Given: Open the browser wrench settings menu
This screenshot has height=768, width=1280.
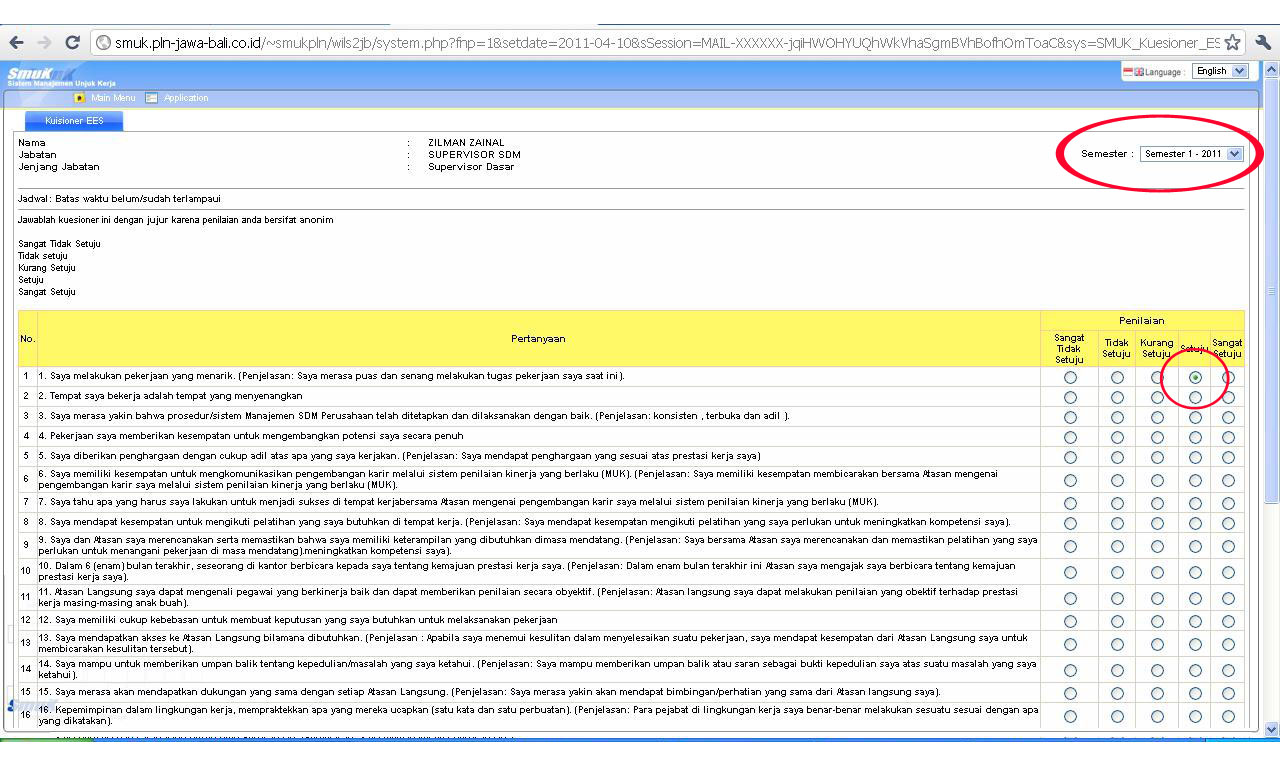Looking at the screenshot, I should [x=1263, y=42].
